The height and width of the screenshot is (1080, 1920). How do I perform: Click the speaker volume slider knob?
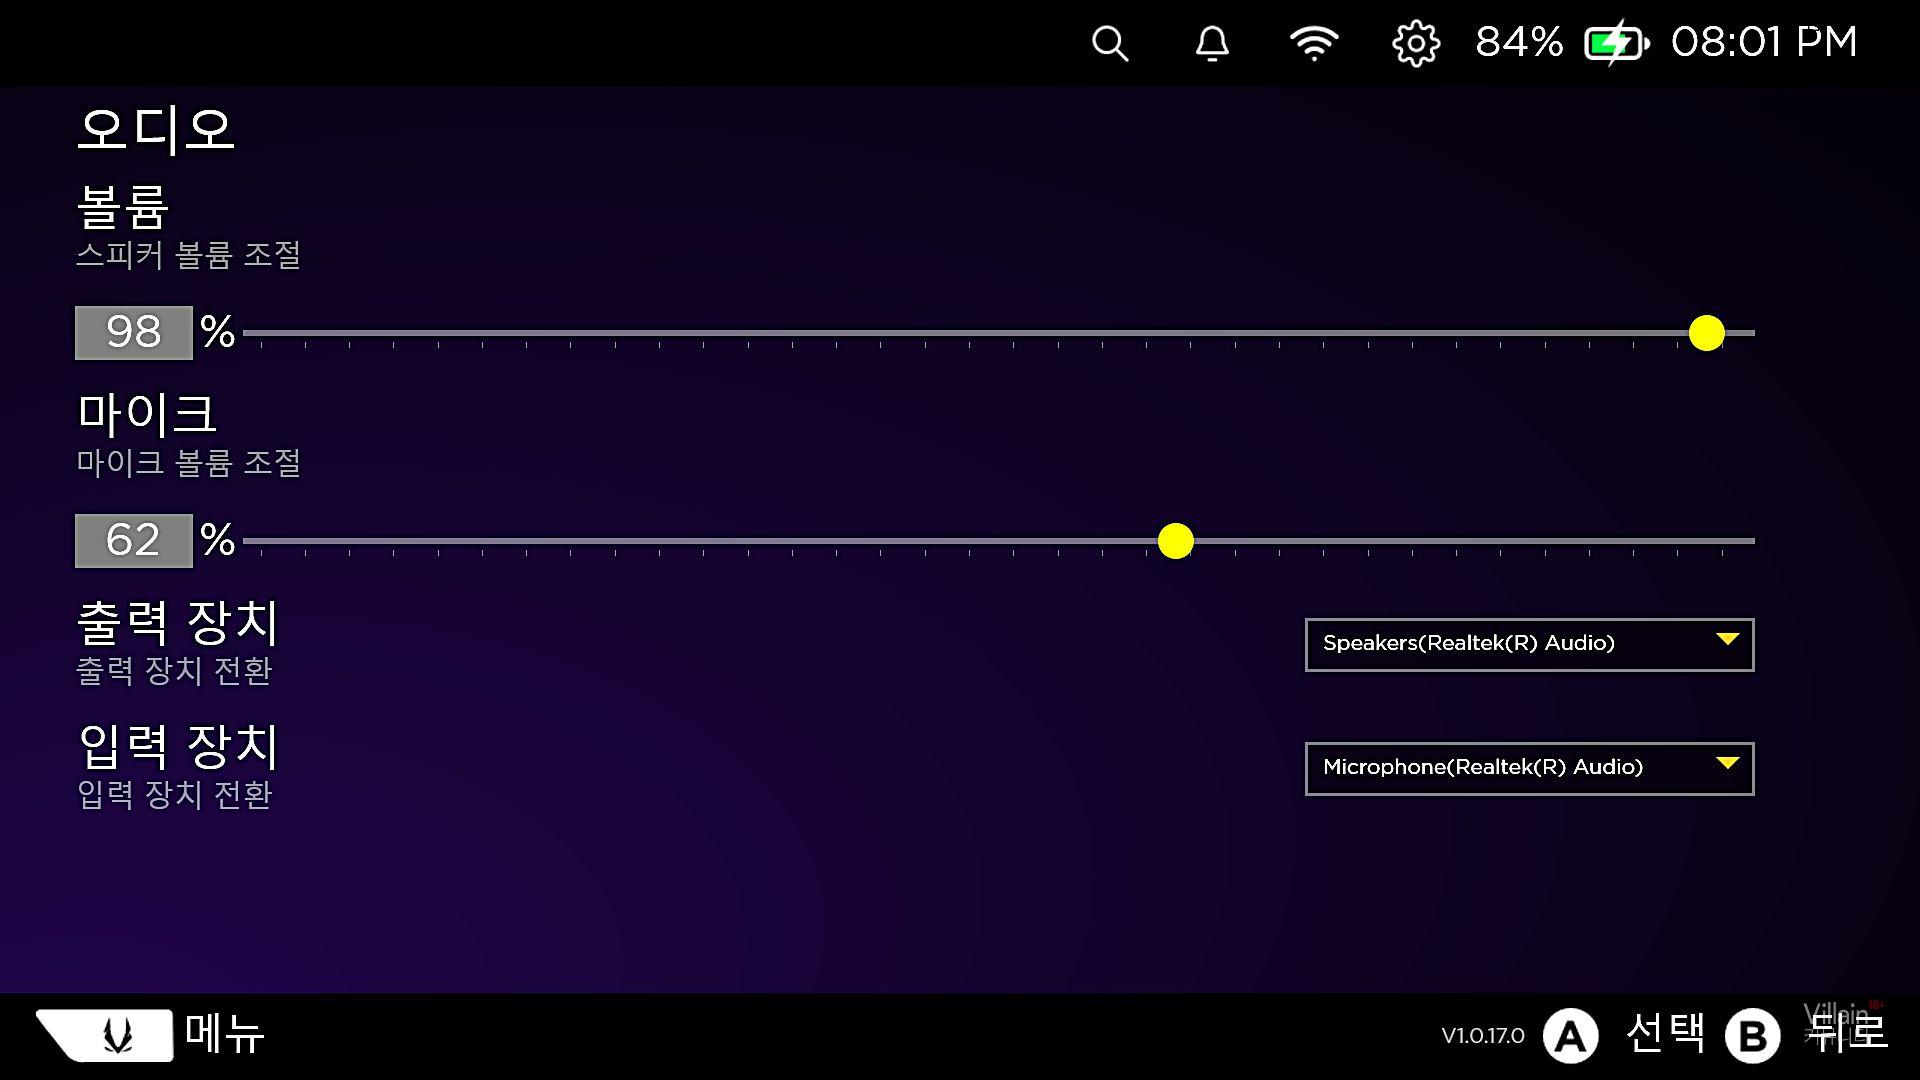point(1706,333)
